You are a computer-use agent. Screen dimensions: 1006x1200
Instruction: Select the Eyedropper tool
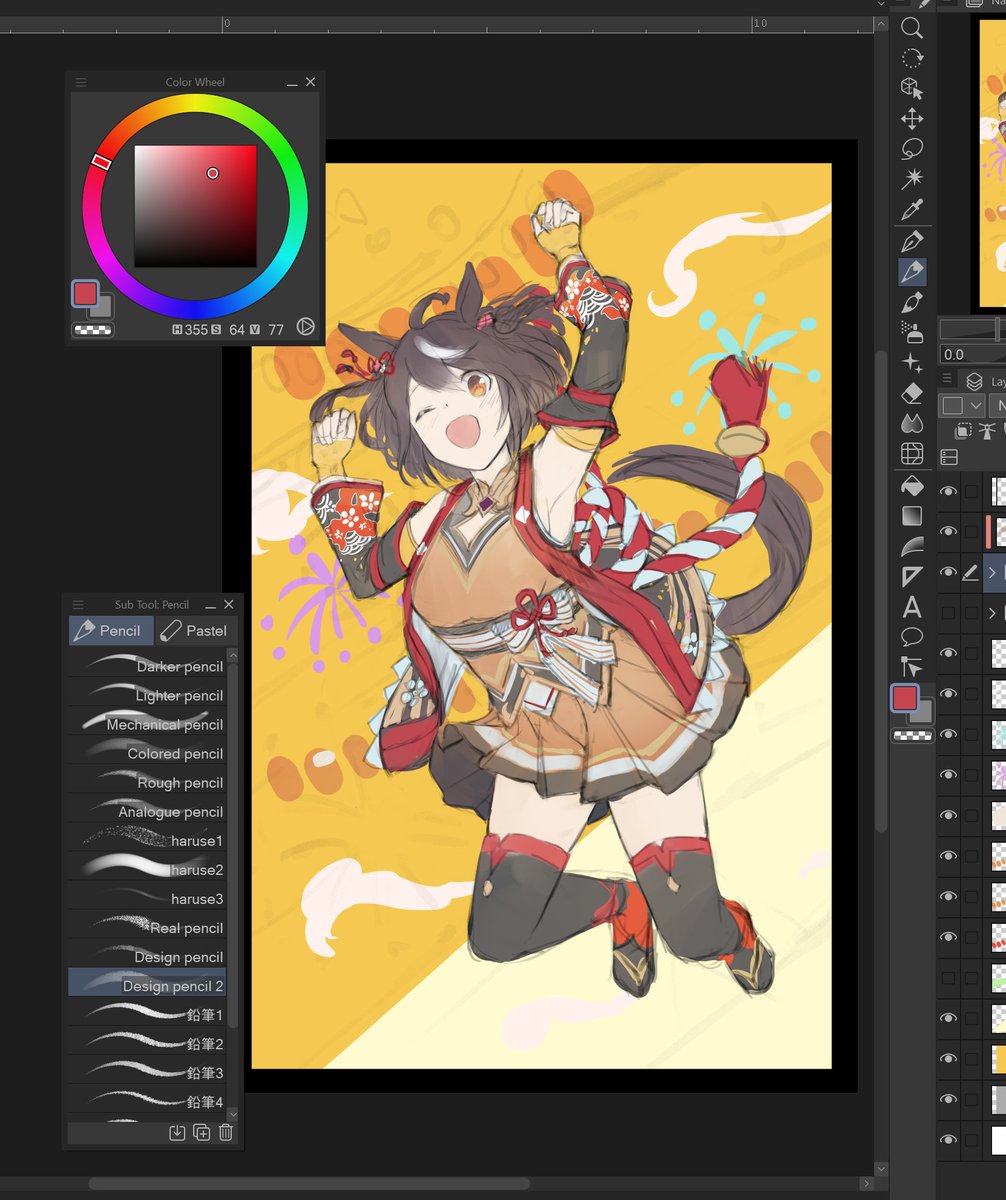[912, 210]
